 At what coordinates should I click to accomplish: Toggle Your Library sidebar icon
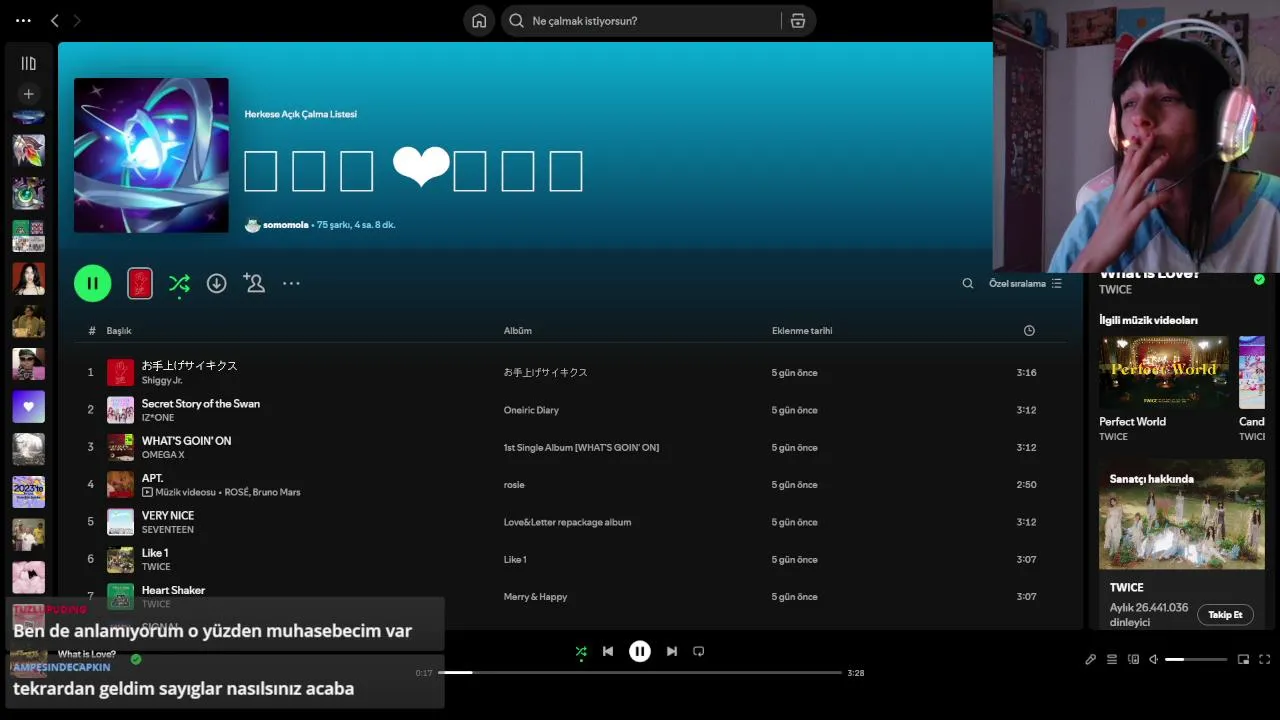(x=28, y=63)
